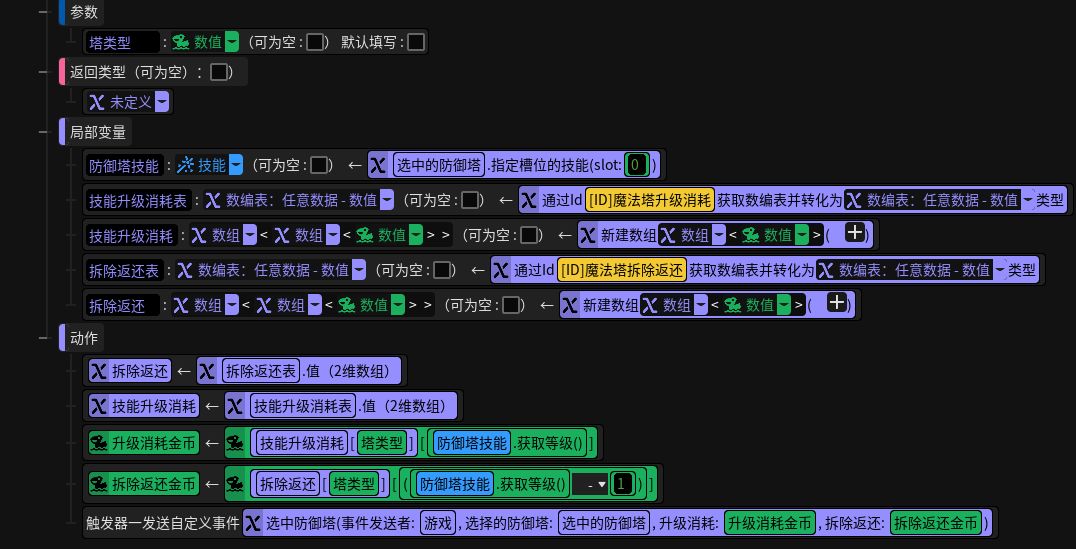Viewport: 1076px width, 549px height.
Task: Select 选中的防御塔 chip in 防御塔技能 row
Action: click(439, 165)
